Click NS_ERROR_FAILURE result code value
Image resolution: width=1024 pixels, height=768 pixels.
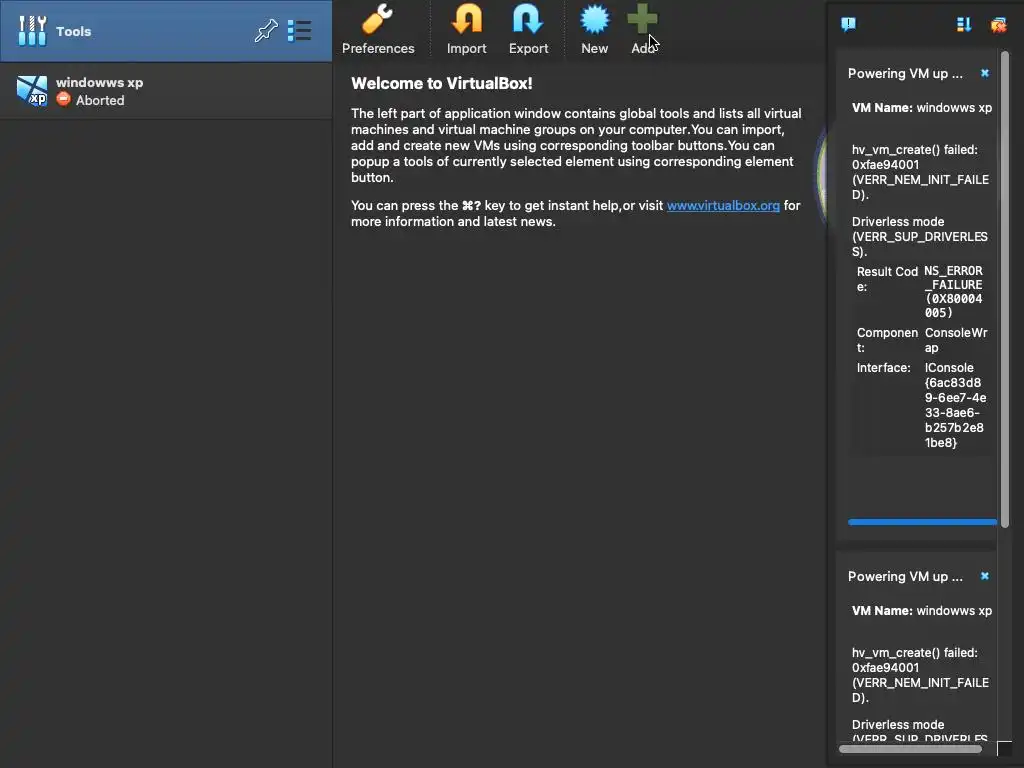click(953, 291)
